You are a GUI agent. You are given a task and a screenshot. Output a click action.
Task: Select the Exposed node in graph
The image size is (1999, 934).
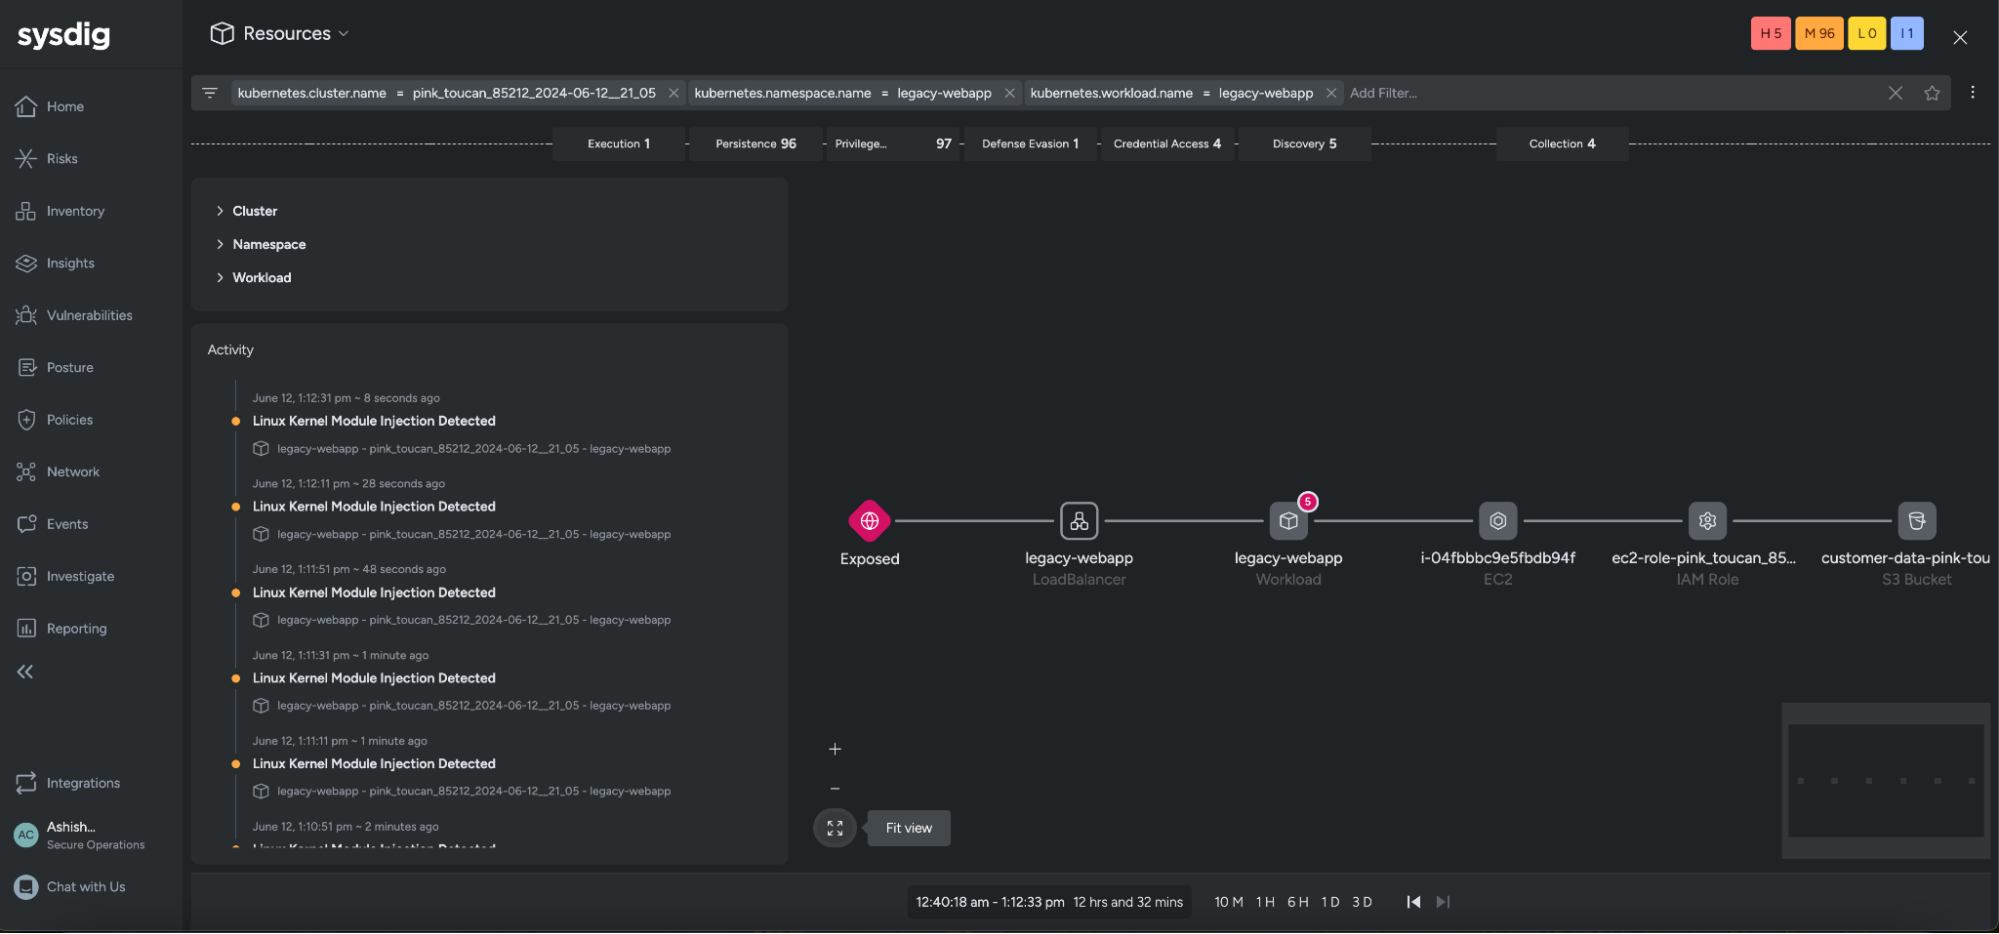click(x=870, y=521)
